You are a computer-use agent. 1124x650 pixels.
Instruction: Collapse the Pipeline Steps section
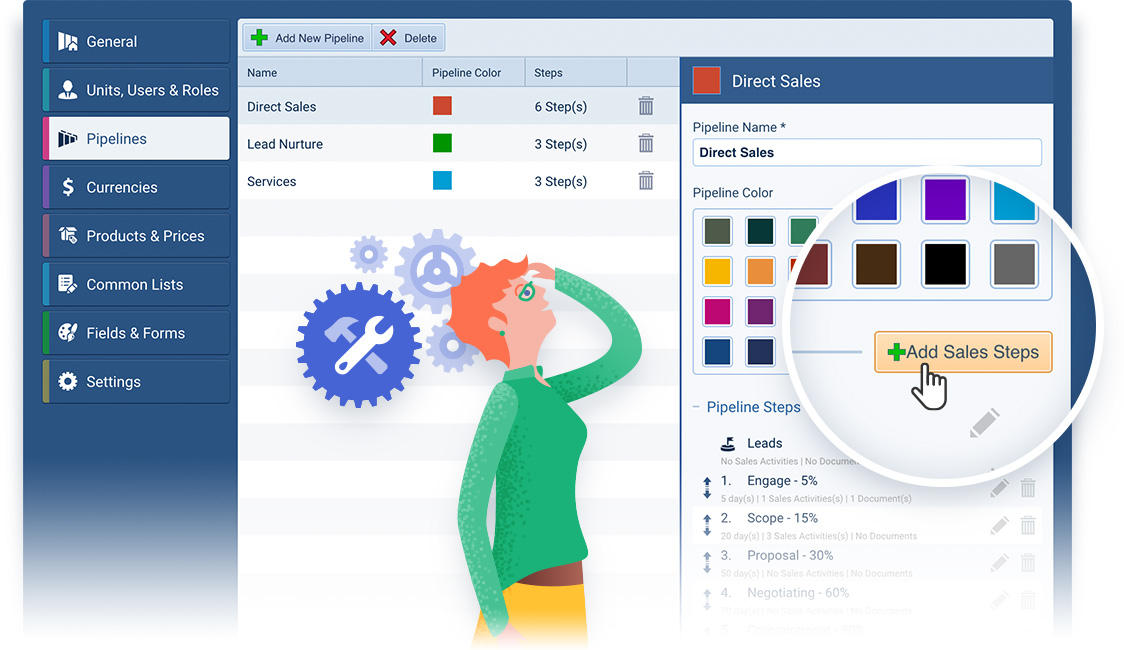pyautogui.click(x=694, y=407)
